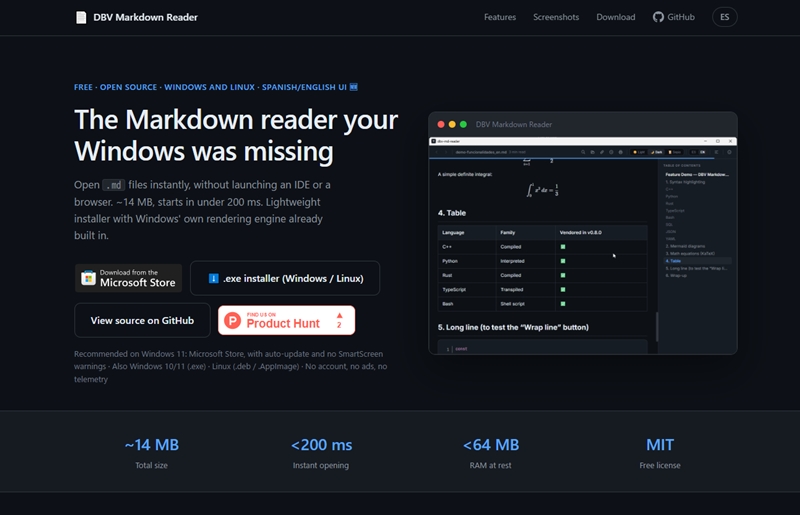The height and width of the screenshot is (515, 800).
Task: Click the DBV Markdown Reader logo
Action: 136,17
